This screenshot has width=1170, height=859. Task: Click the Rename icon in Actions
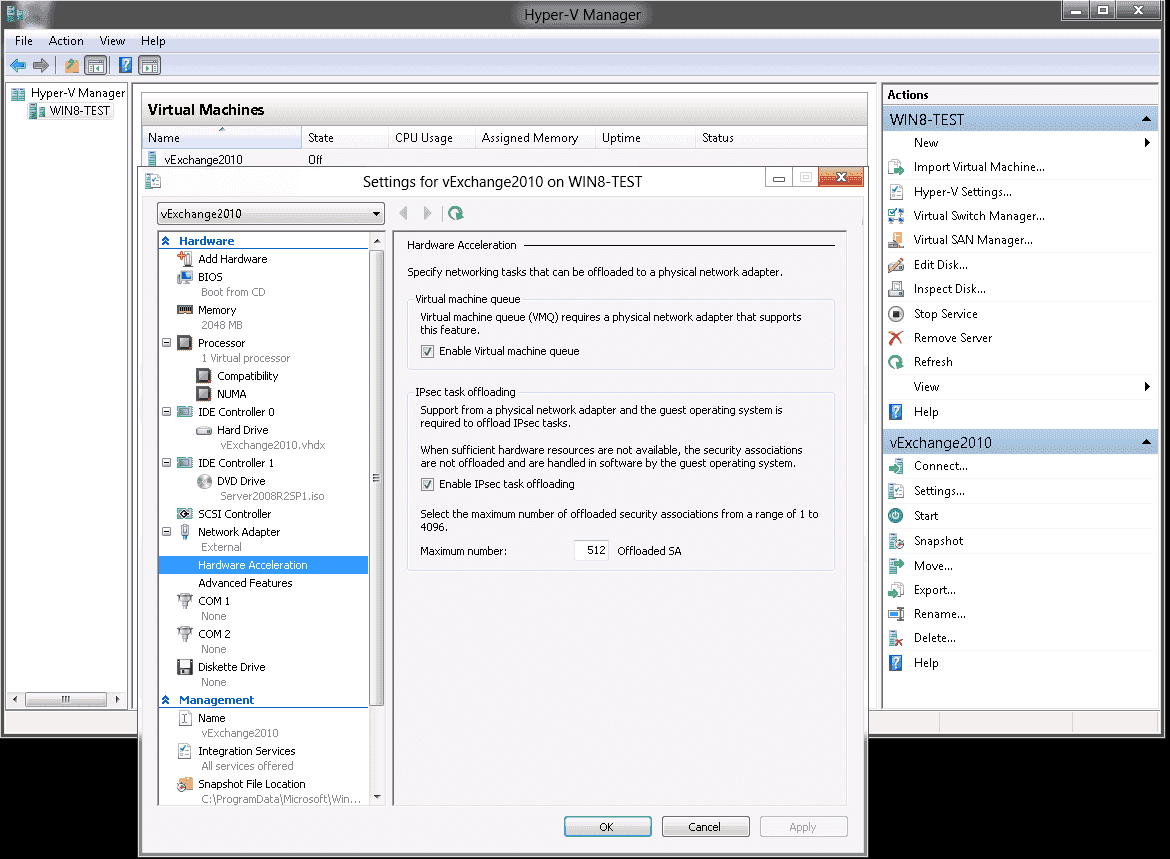pos(896,614)
